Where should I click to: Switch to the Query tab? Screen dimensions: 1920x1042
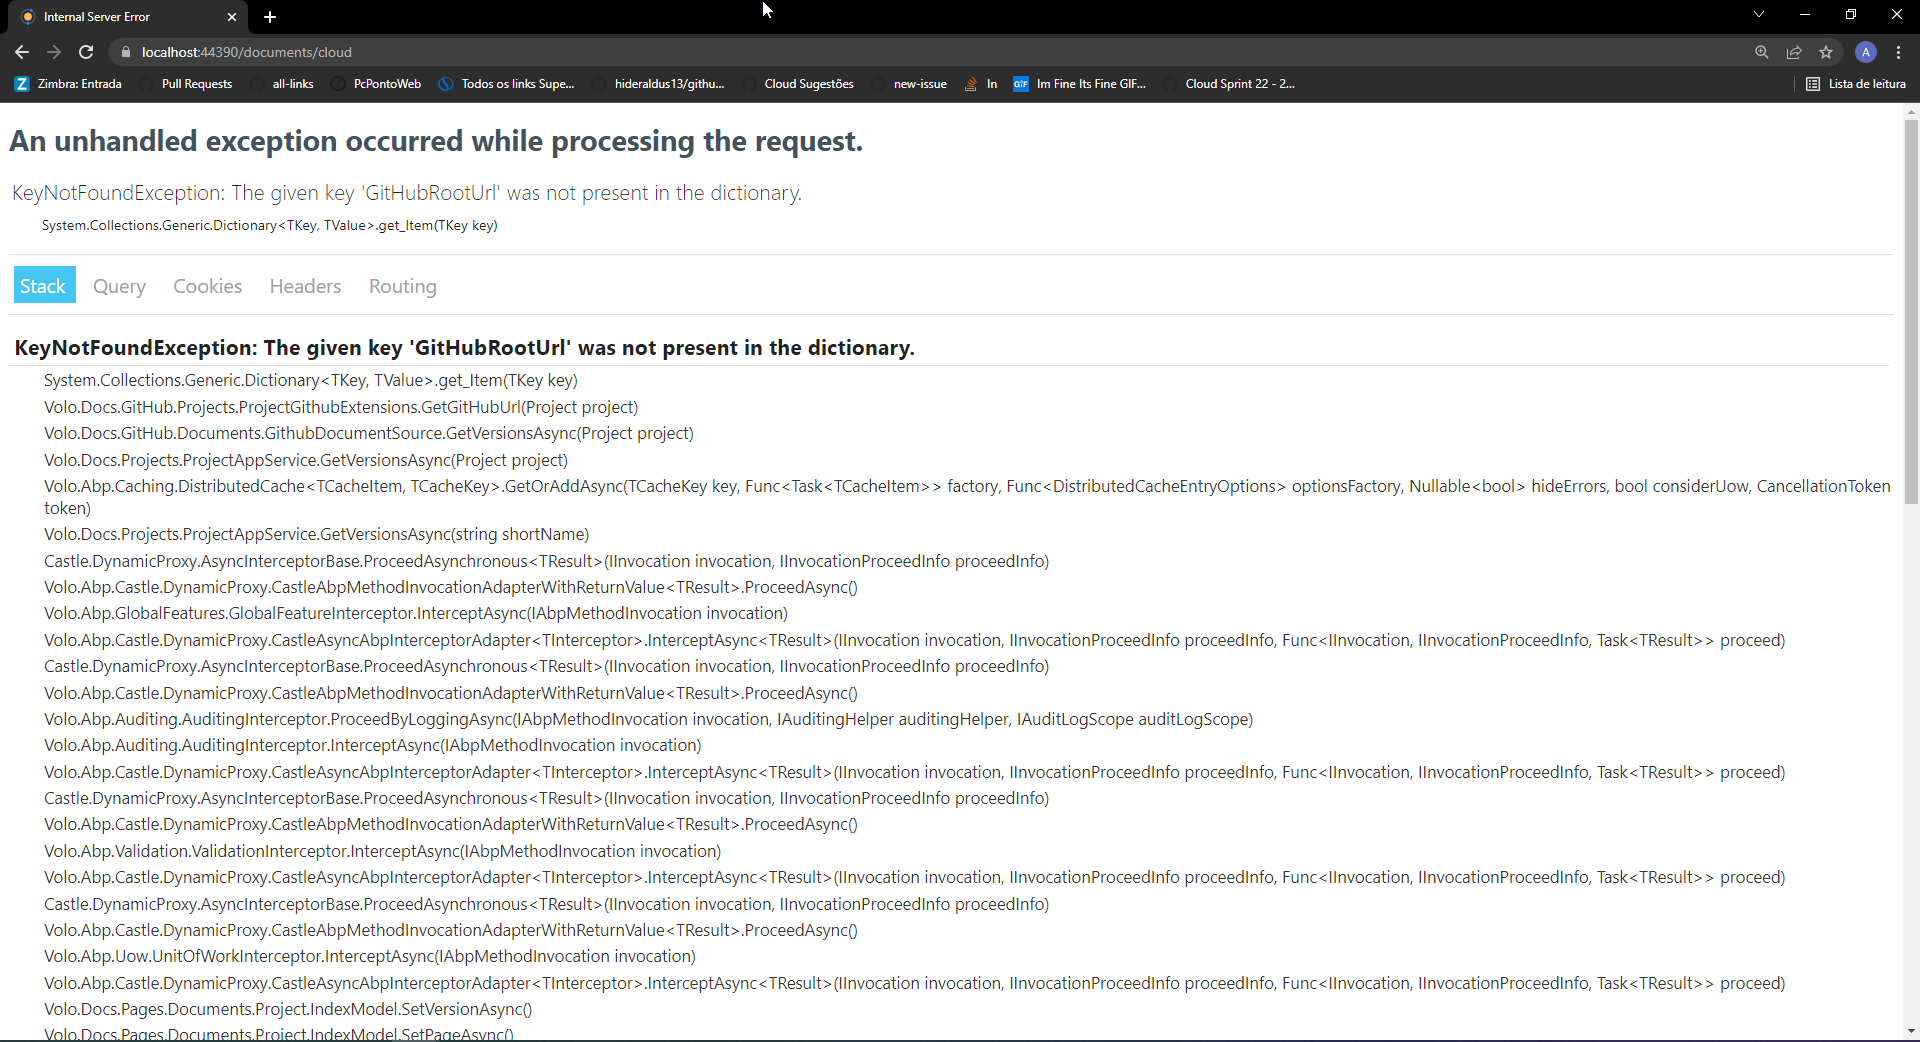[x=119, y=286]
